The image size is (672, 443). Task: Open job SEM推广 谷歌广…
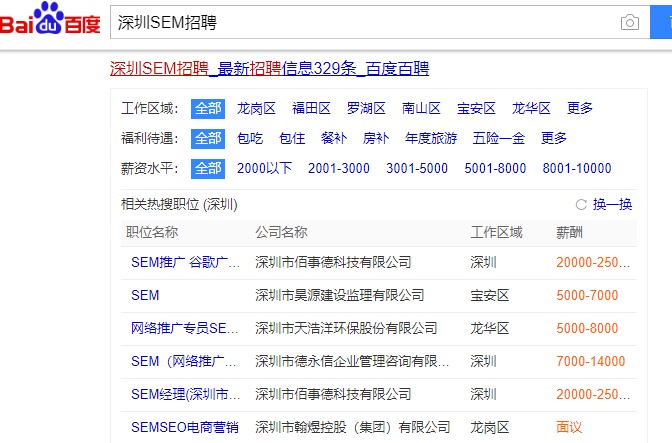pyautogui.click(x=185, y=263)
